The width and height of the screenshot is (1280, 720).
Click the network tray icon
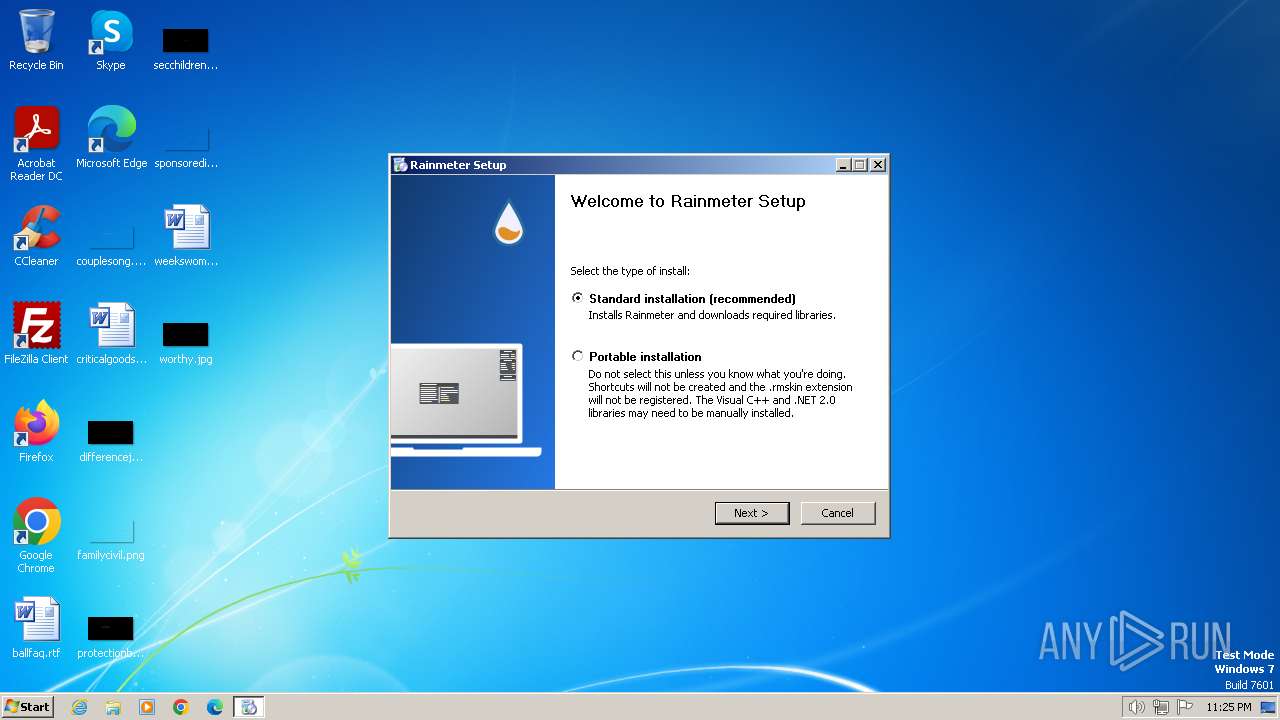pyautogui.click(x=1161, y=707)
